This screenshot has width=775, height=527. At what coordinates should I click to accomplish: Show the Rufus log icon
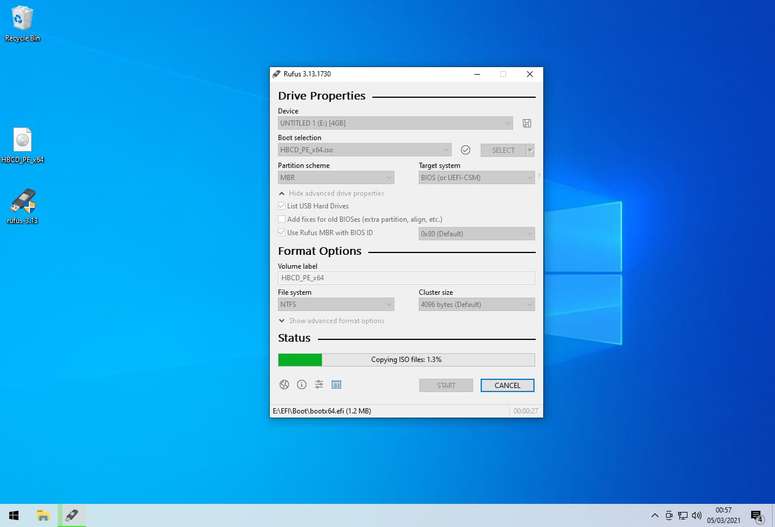(x=337, y=384)
